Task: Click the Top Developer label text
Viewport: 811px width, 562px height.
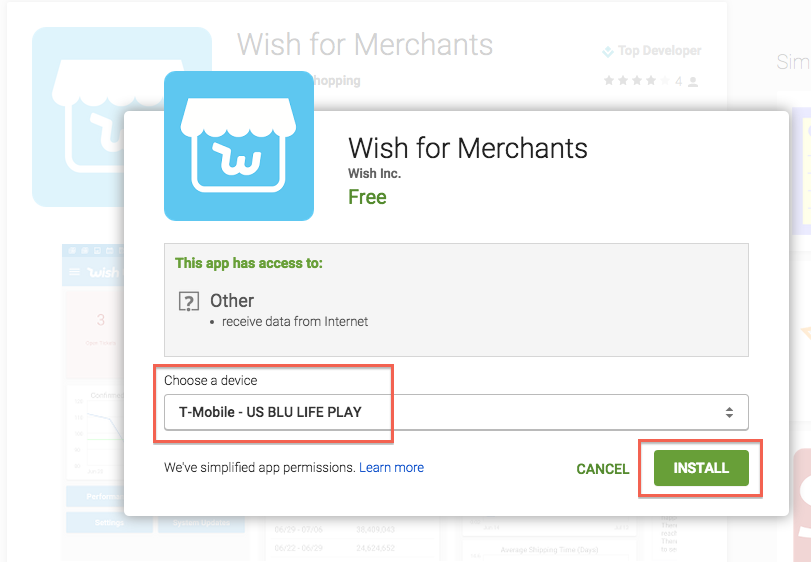Action: [x=659, y=51]
